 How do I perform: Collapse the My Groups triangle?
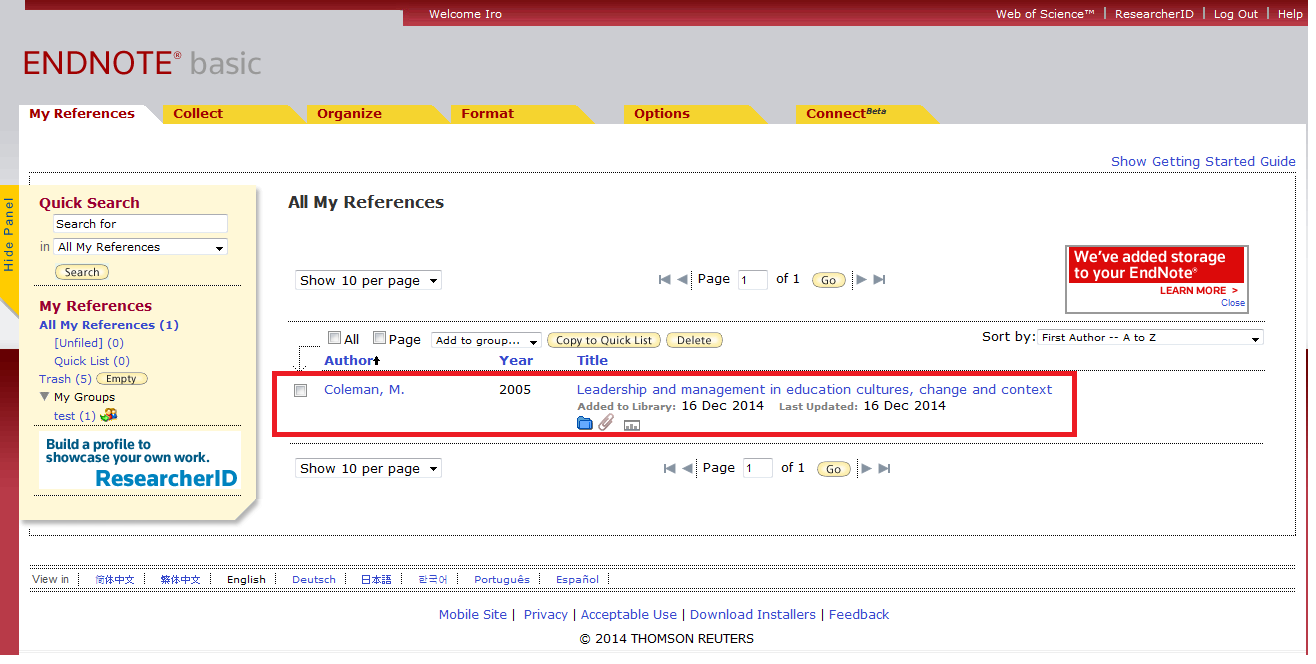[44, 397]
